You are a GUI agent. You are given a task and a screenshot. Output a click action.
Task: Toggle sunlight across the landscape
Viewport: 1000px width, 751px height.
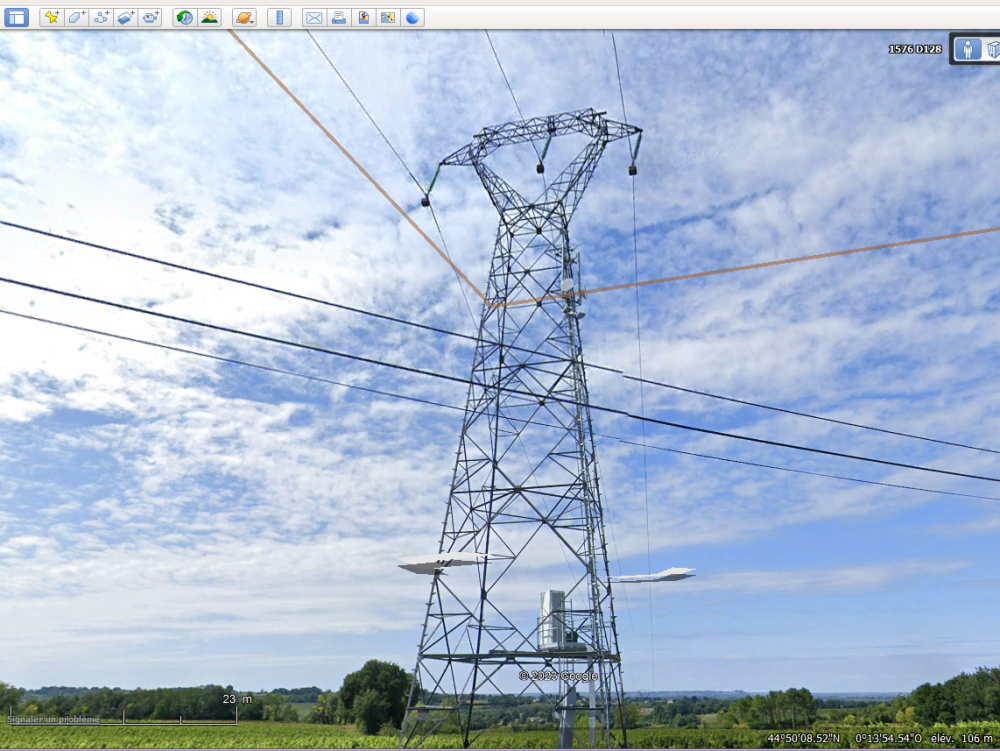[209, 17]
